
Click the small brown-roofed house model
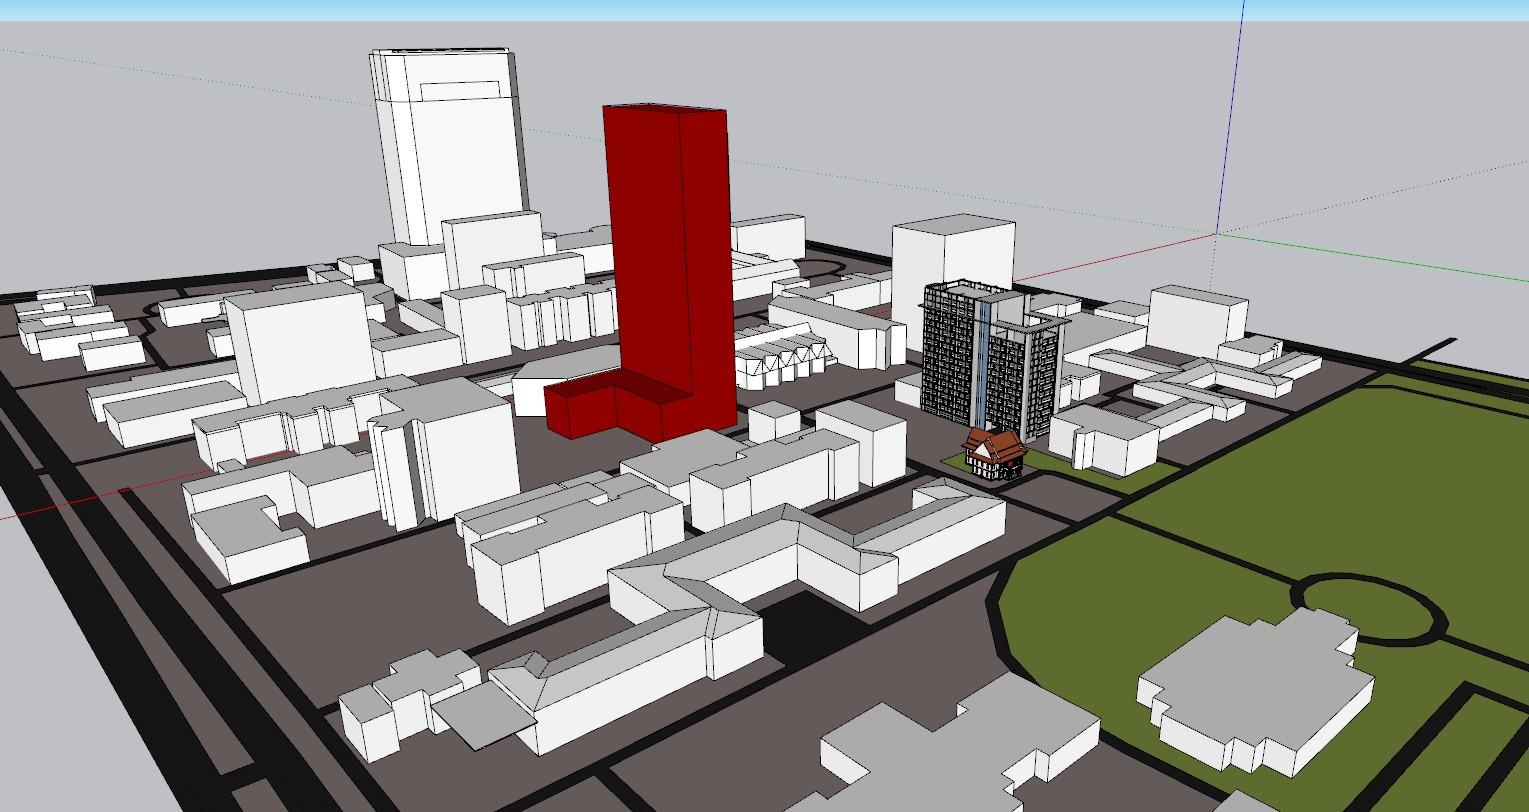pyautogui.click(x=995, y=453)
